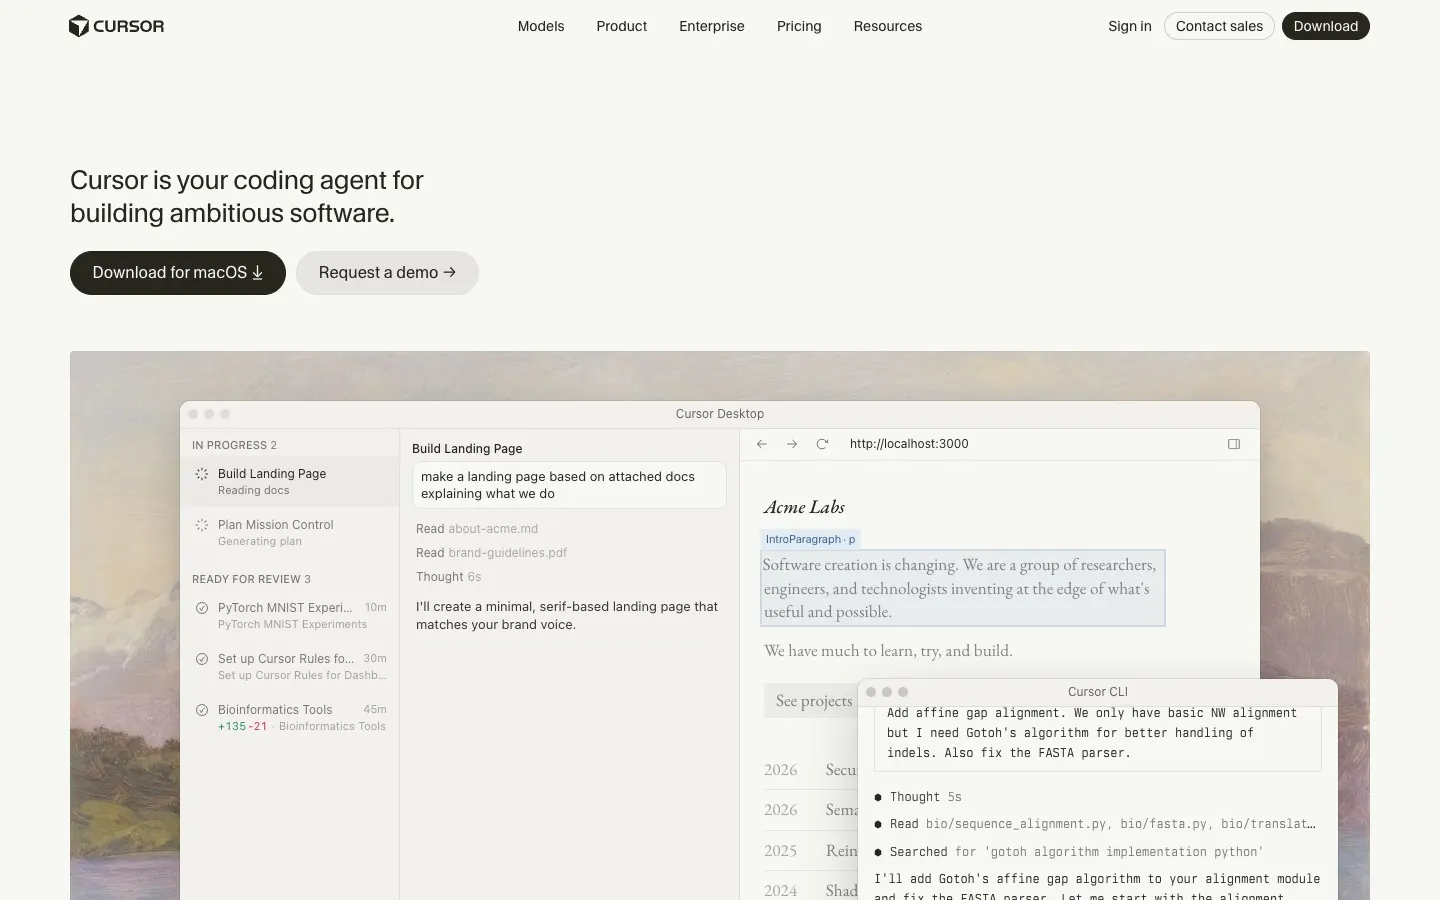
Task: Click the browser reload icon
Action: (822, 444)
